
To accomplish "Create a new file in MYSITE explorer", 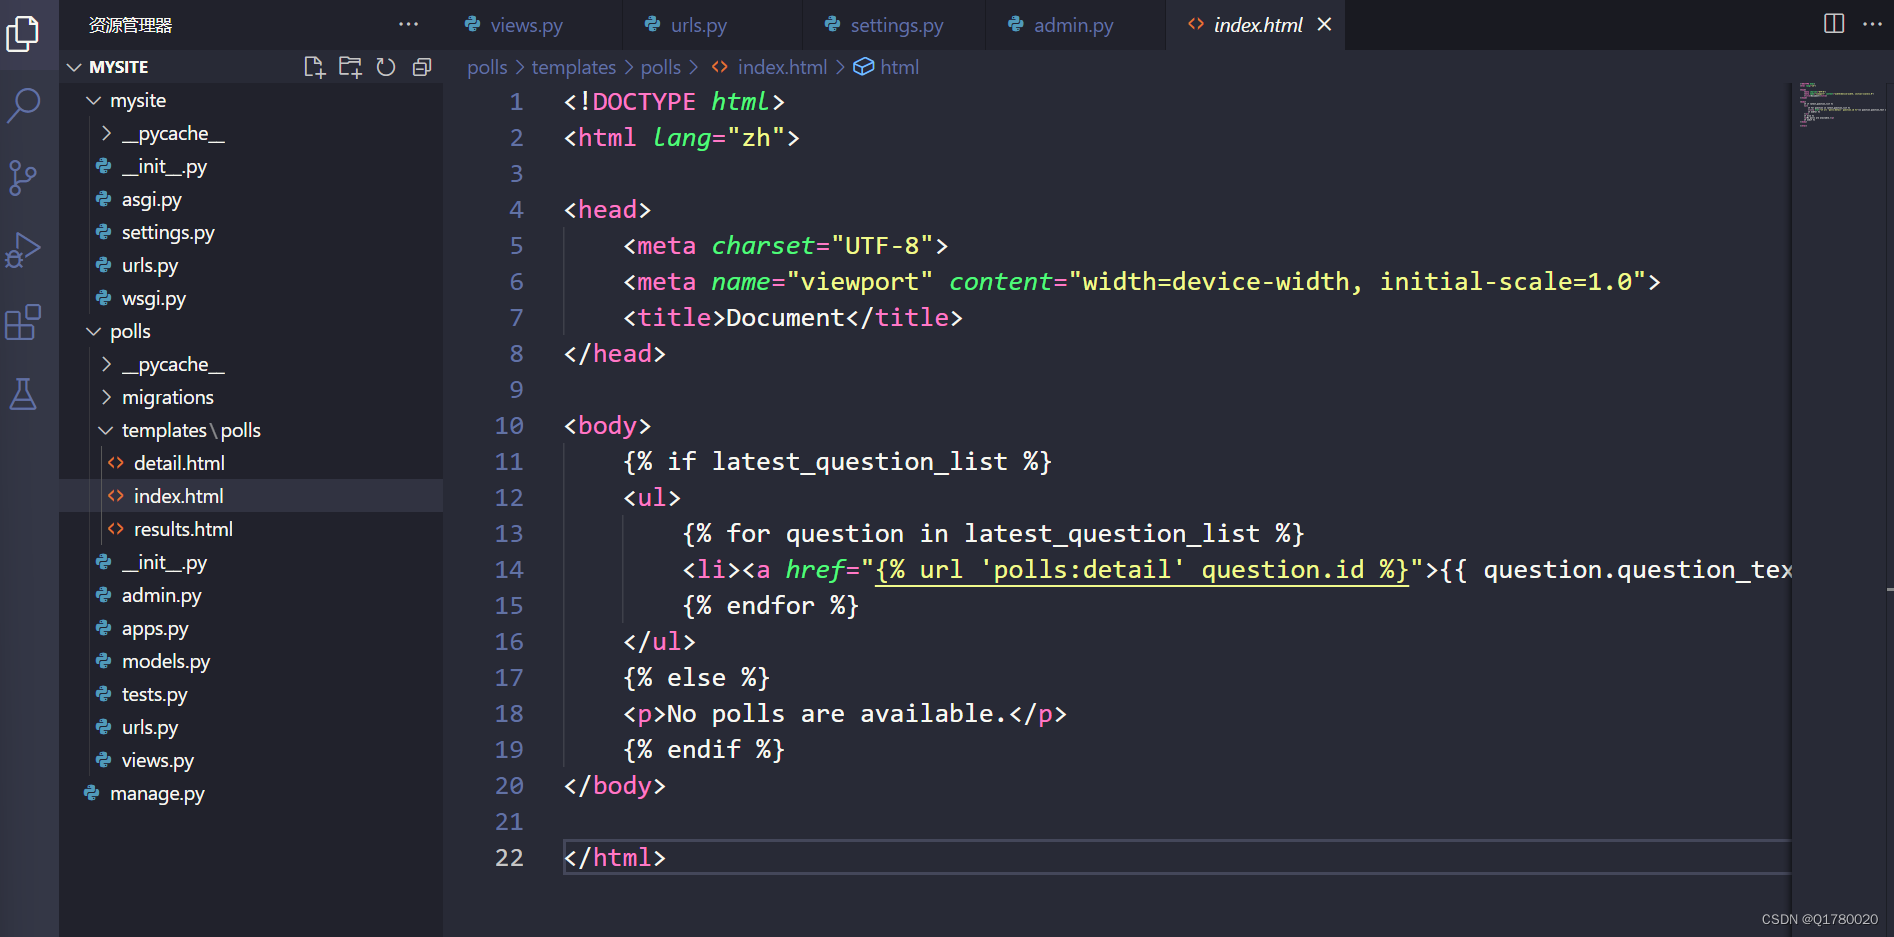I will [x=314, y=67].
